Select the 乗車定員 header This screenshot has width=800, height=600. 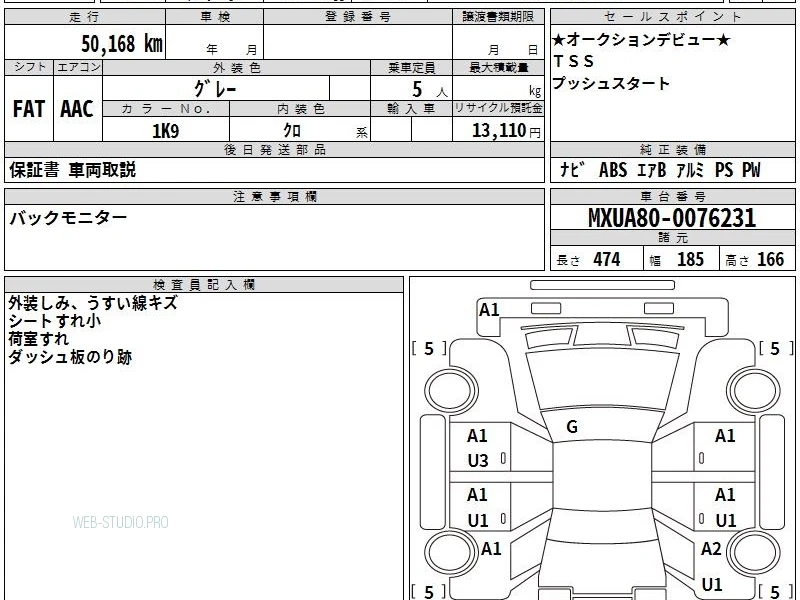point(411,68)
